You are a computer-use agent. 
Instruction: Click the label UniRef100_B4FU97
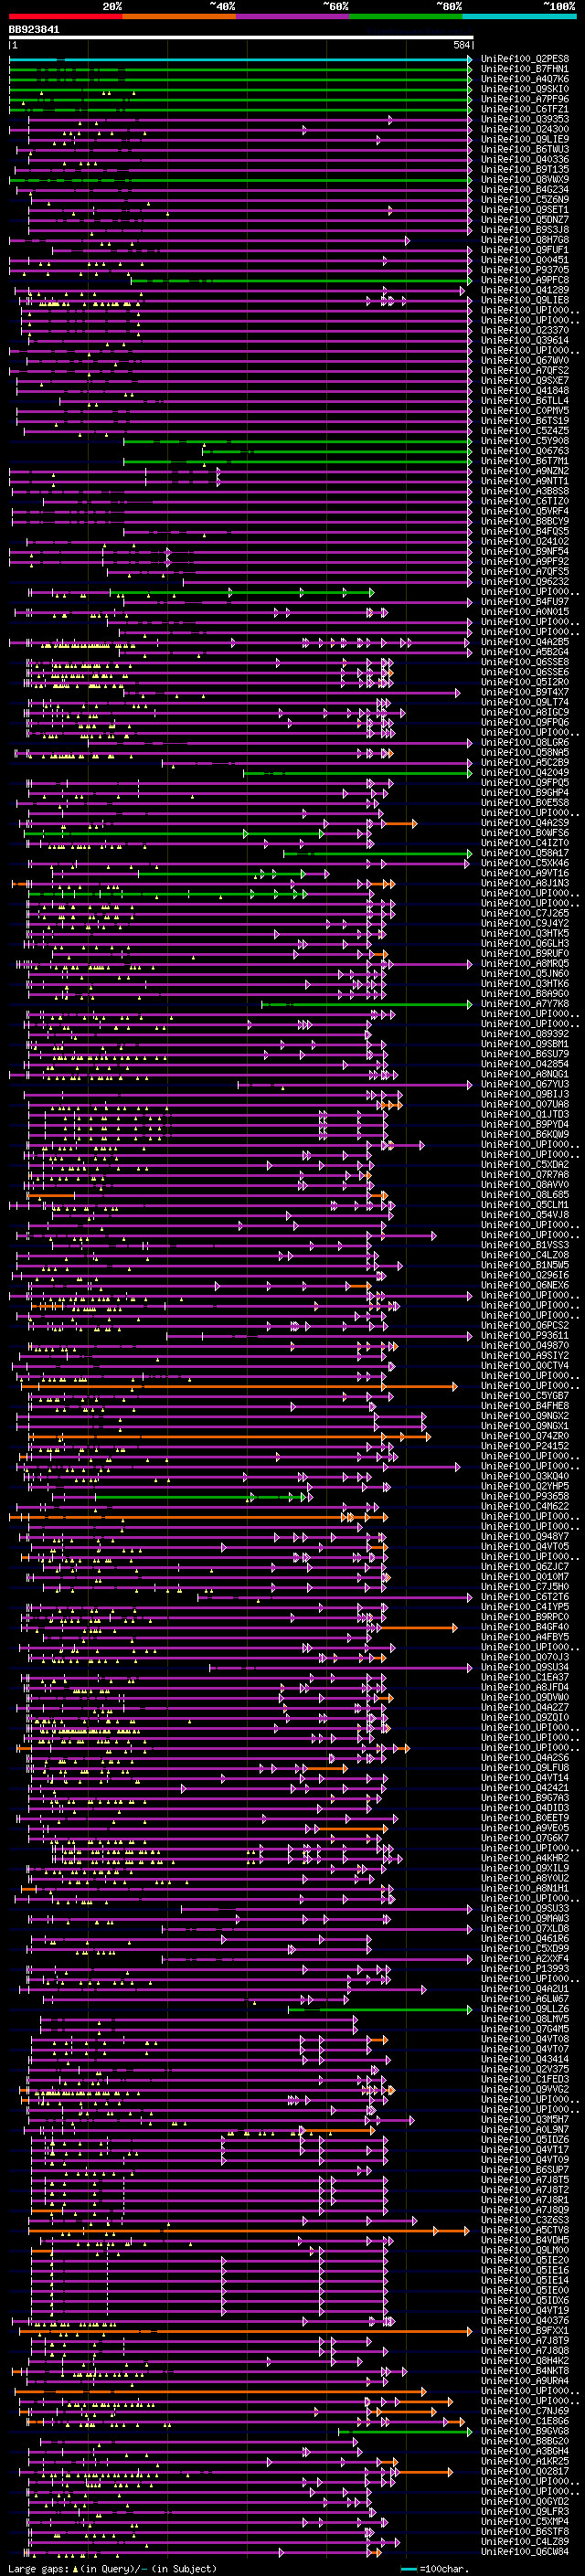pos(525,602)
